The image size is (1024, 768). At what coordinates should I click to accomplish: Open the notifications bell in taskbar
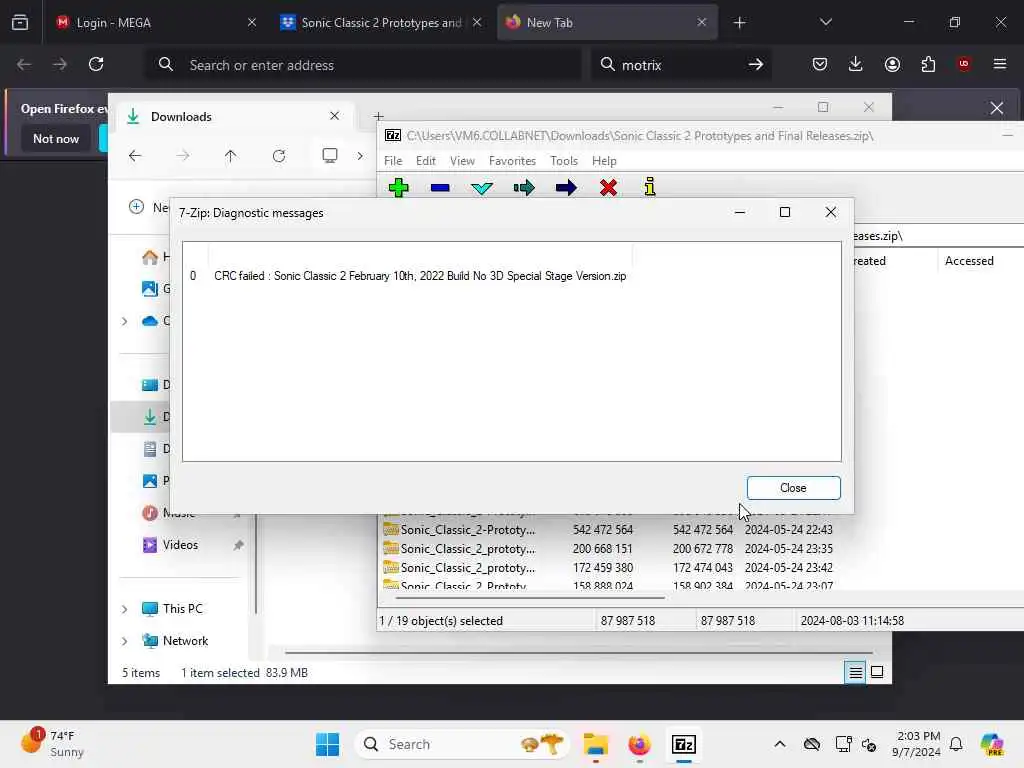(956, 744)
